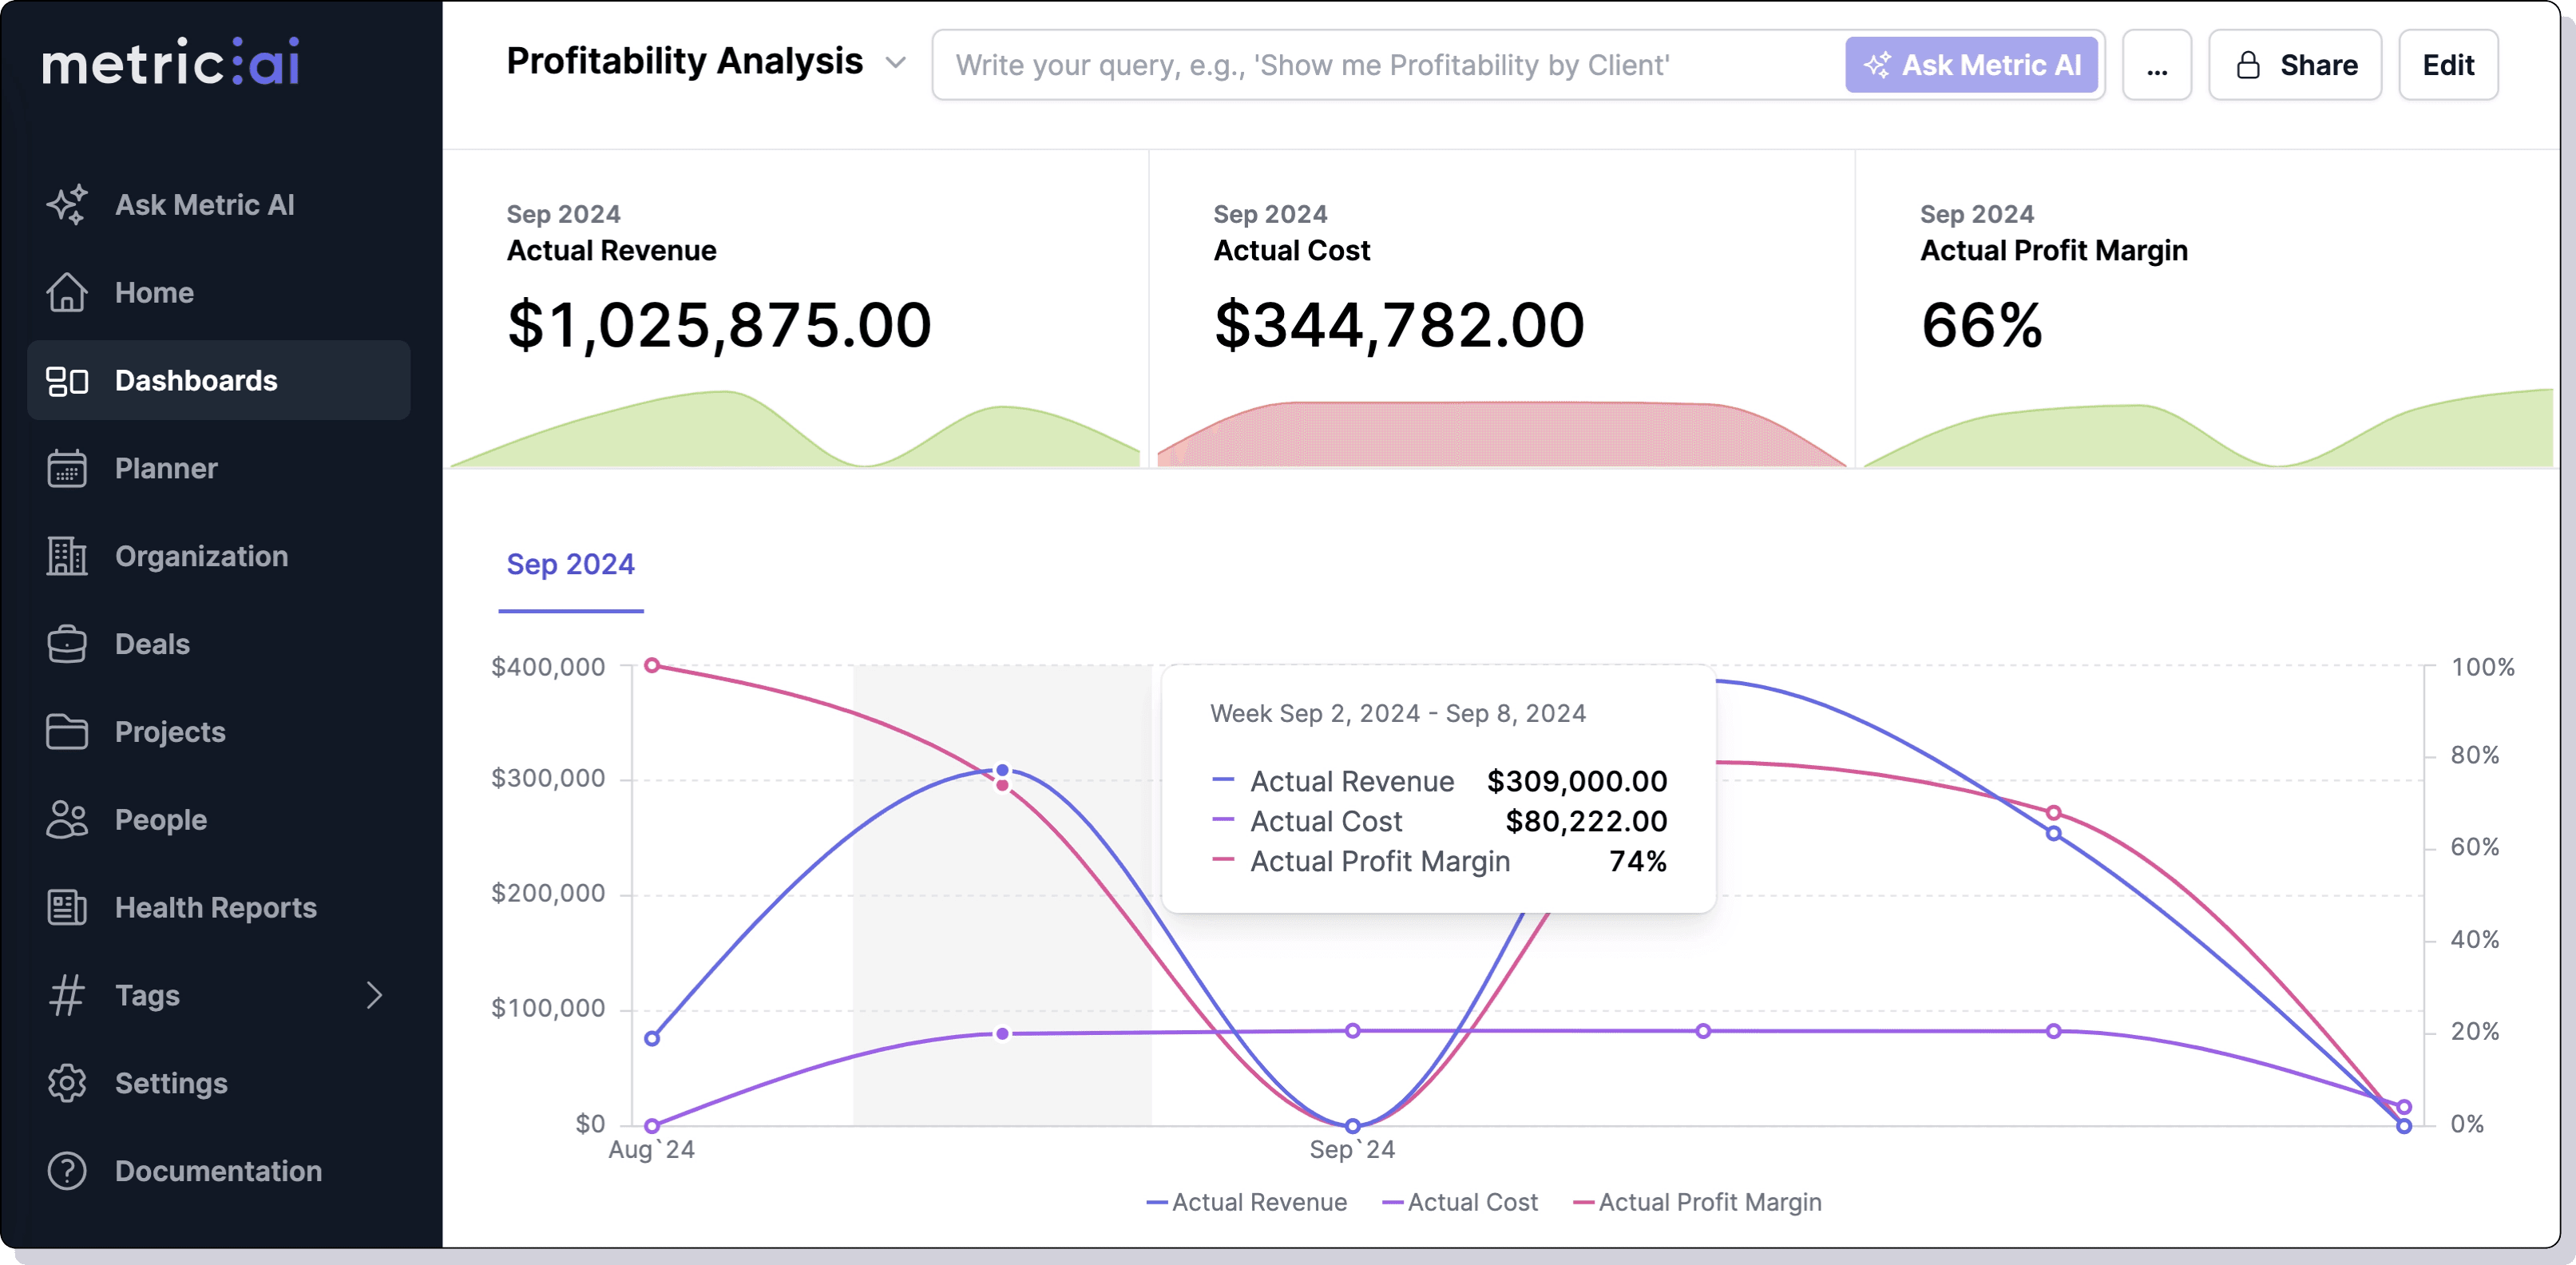Click the metric:ai logo

coord(171,62)
